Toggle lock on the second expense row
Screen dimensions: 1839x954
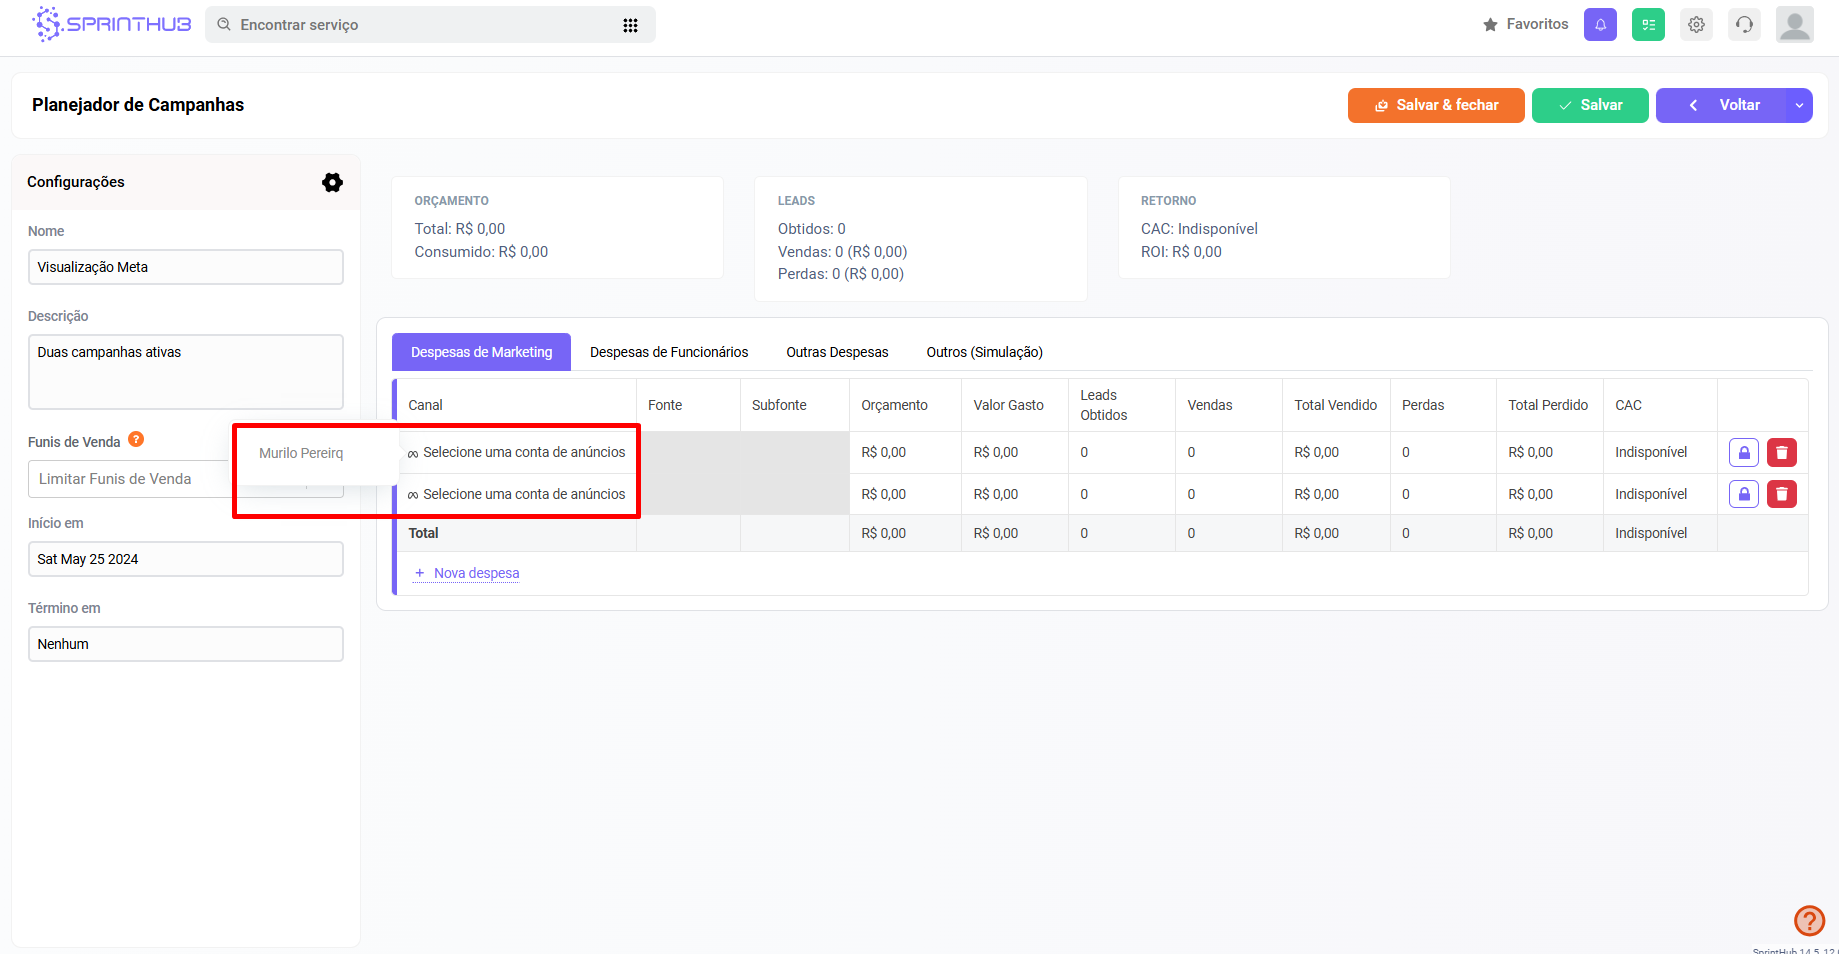(1743, 494)
